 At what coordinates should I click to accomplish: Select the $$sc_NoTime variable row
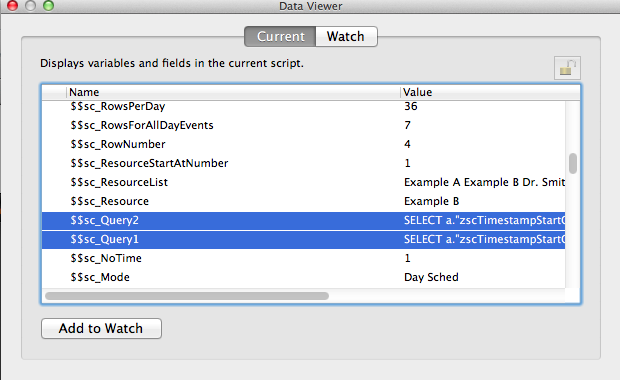tap(304, 258)
